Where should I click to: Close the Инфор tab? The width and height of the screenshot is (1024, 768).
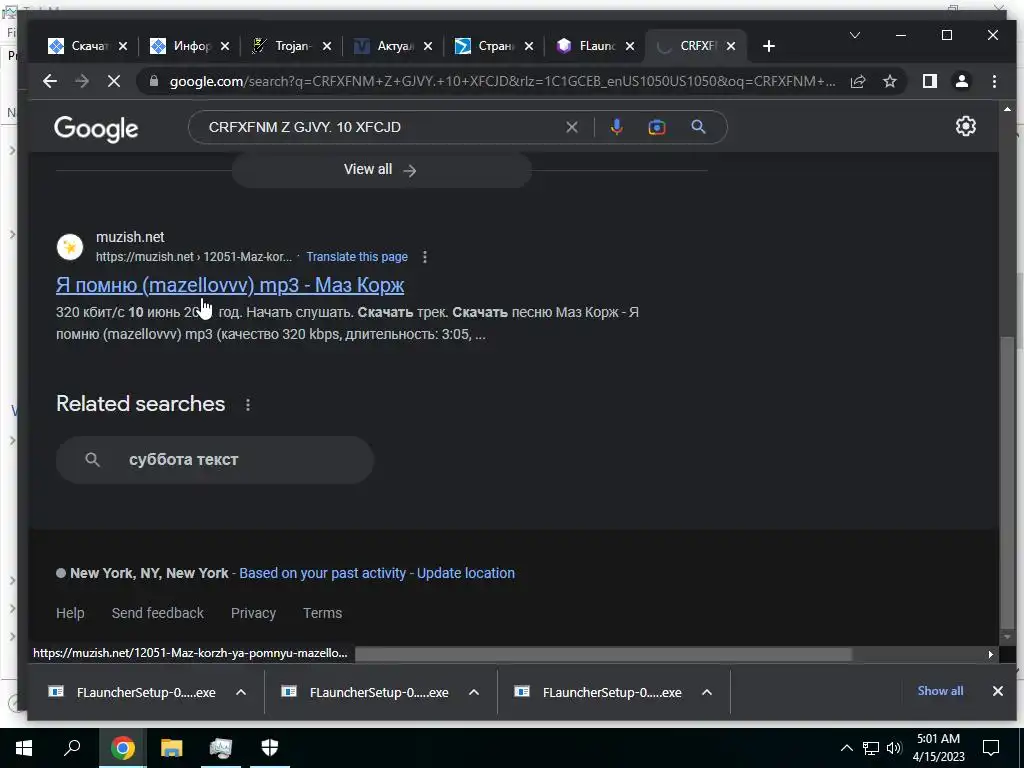(x=225, y=46)
